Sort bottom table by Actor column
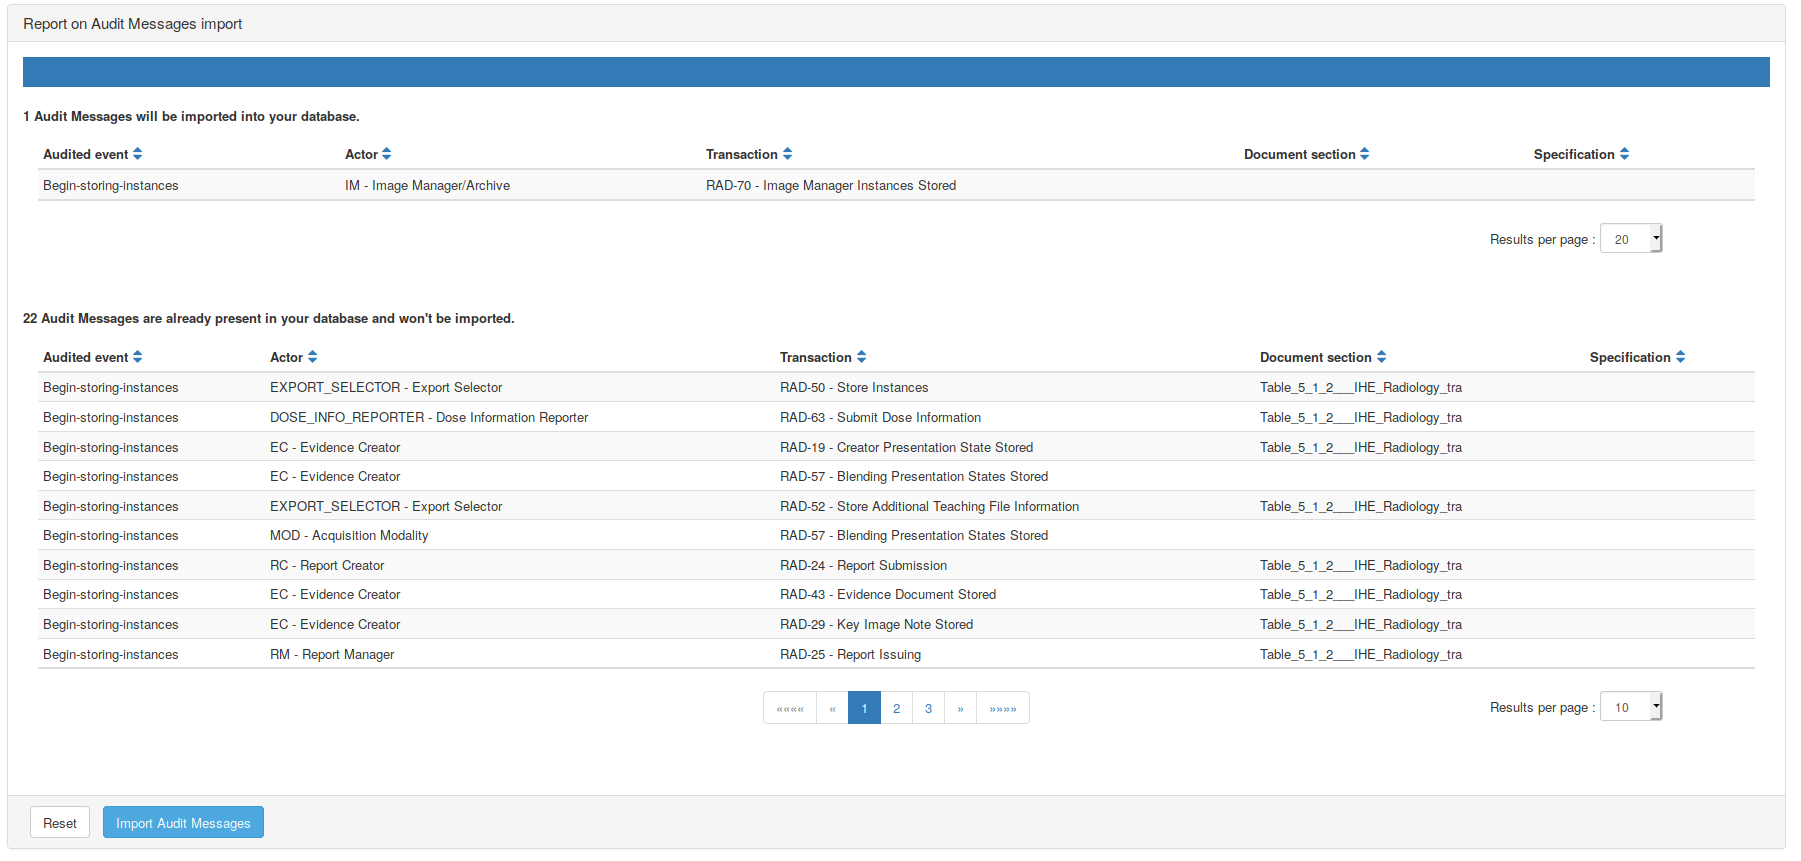Screen dimensions: 1801x861 [x=313, y=357]
